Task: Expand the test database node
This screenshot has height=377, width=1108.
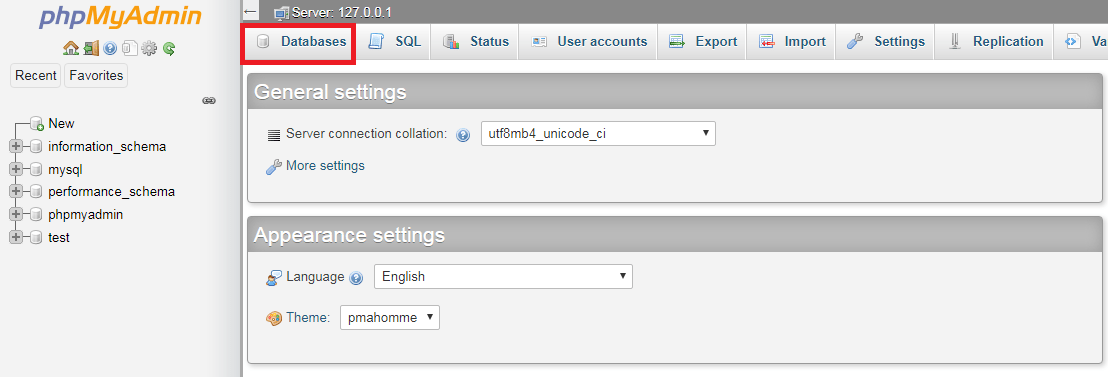Action: click(x=16, y=238)
